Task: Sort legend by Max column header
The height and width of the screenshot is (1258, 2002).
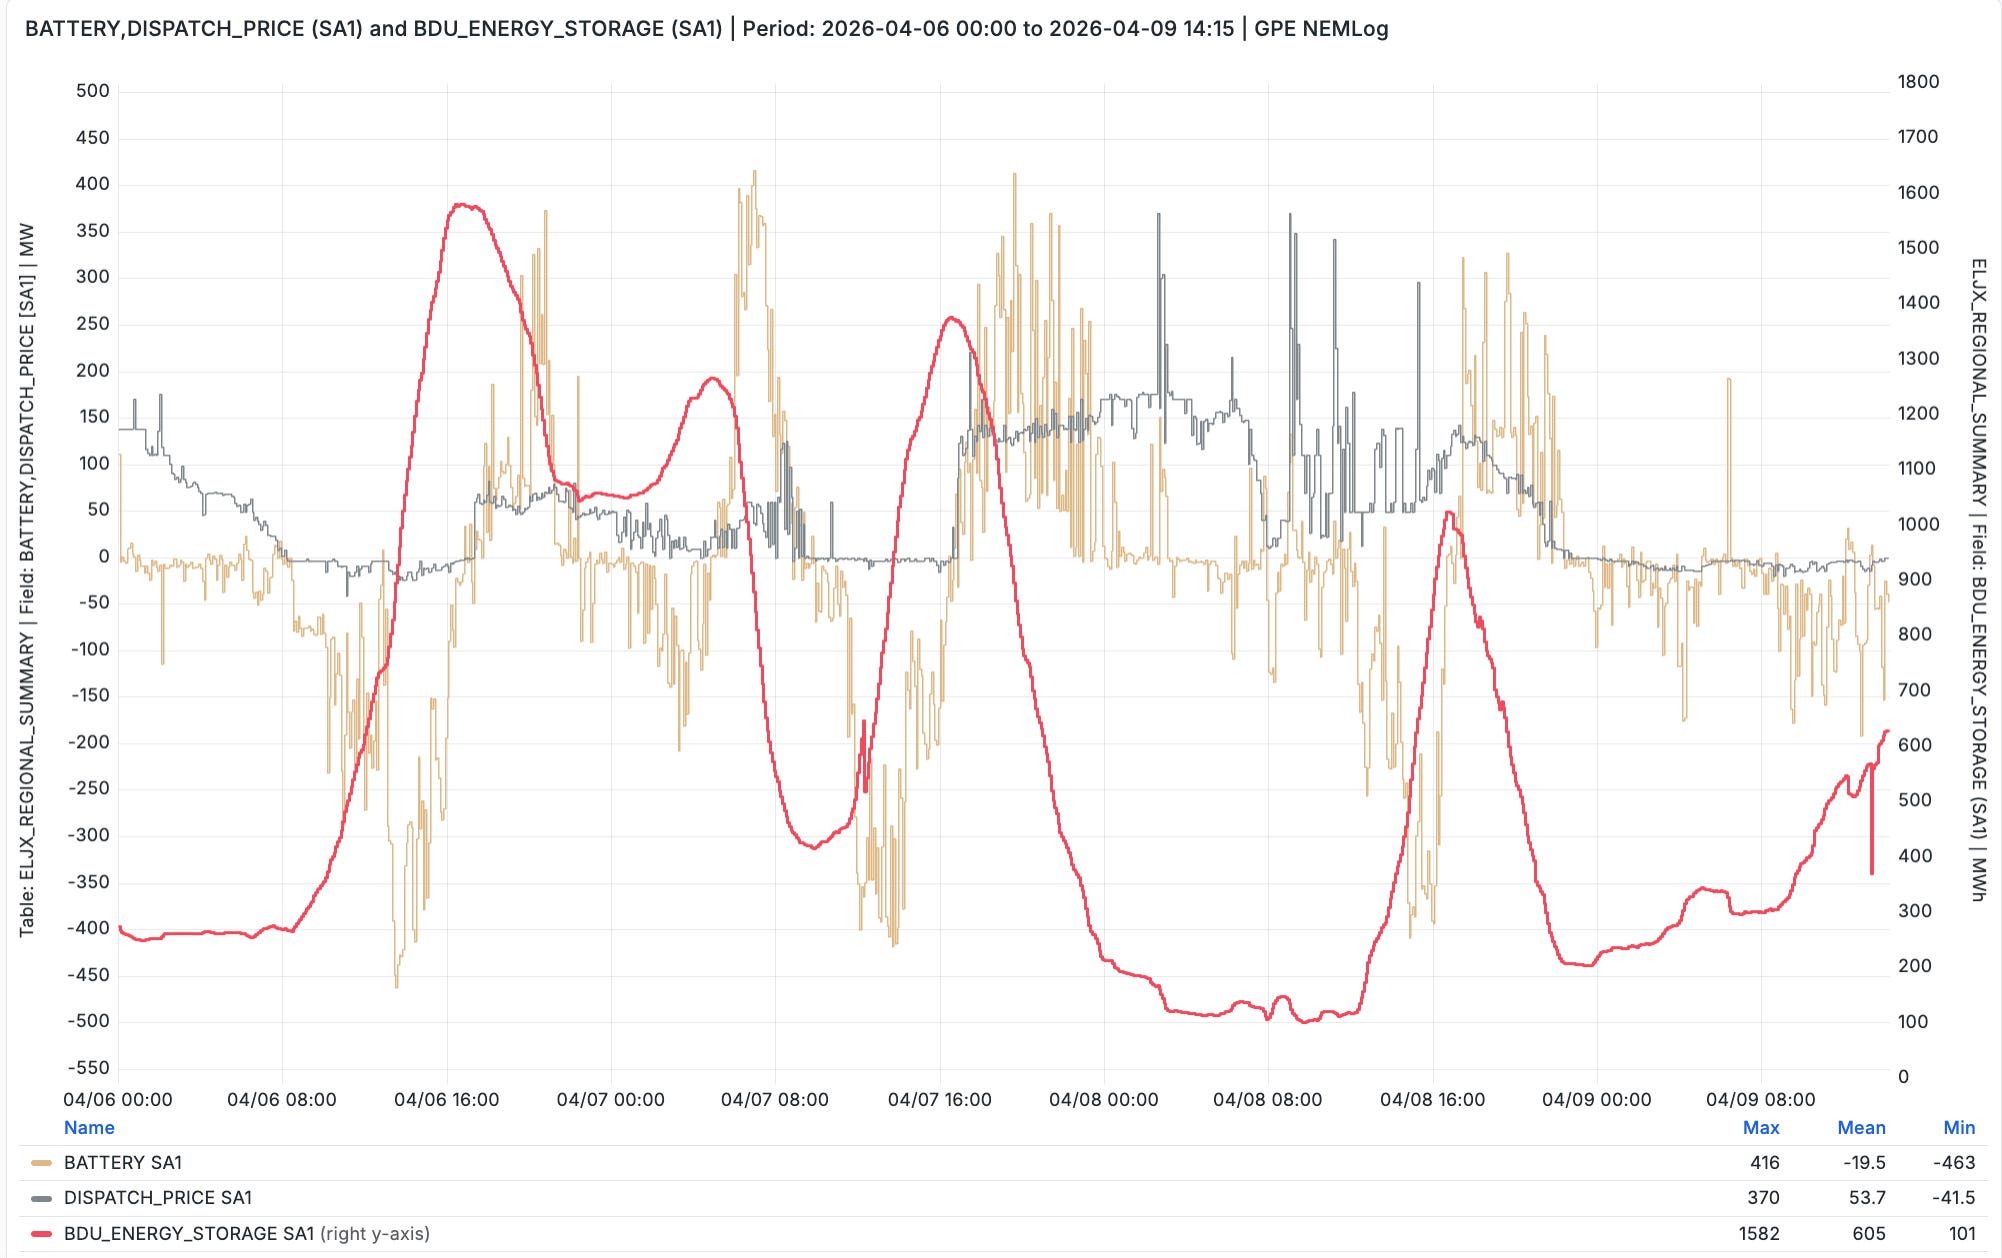Action: click(1760, 1128)
